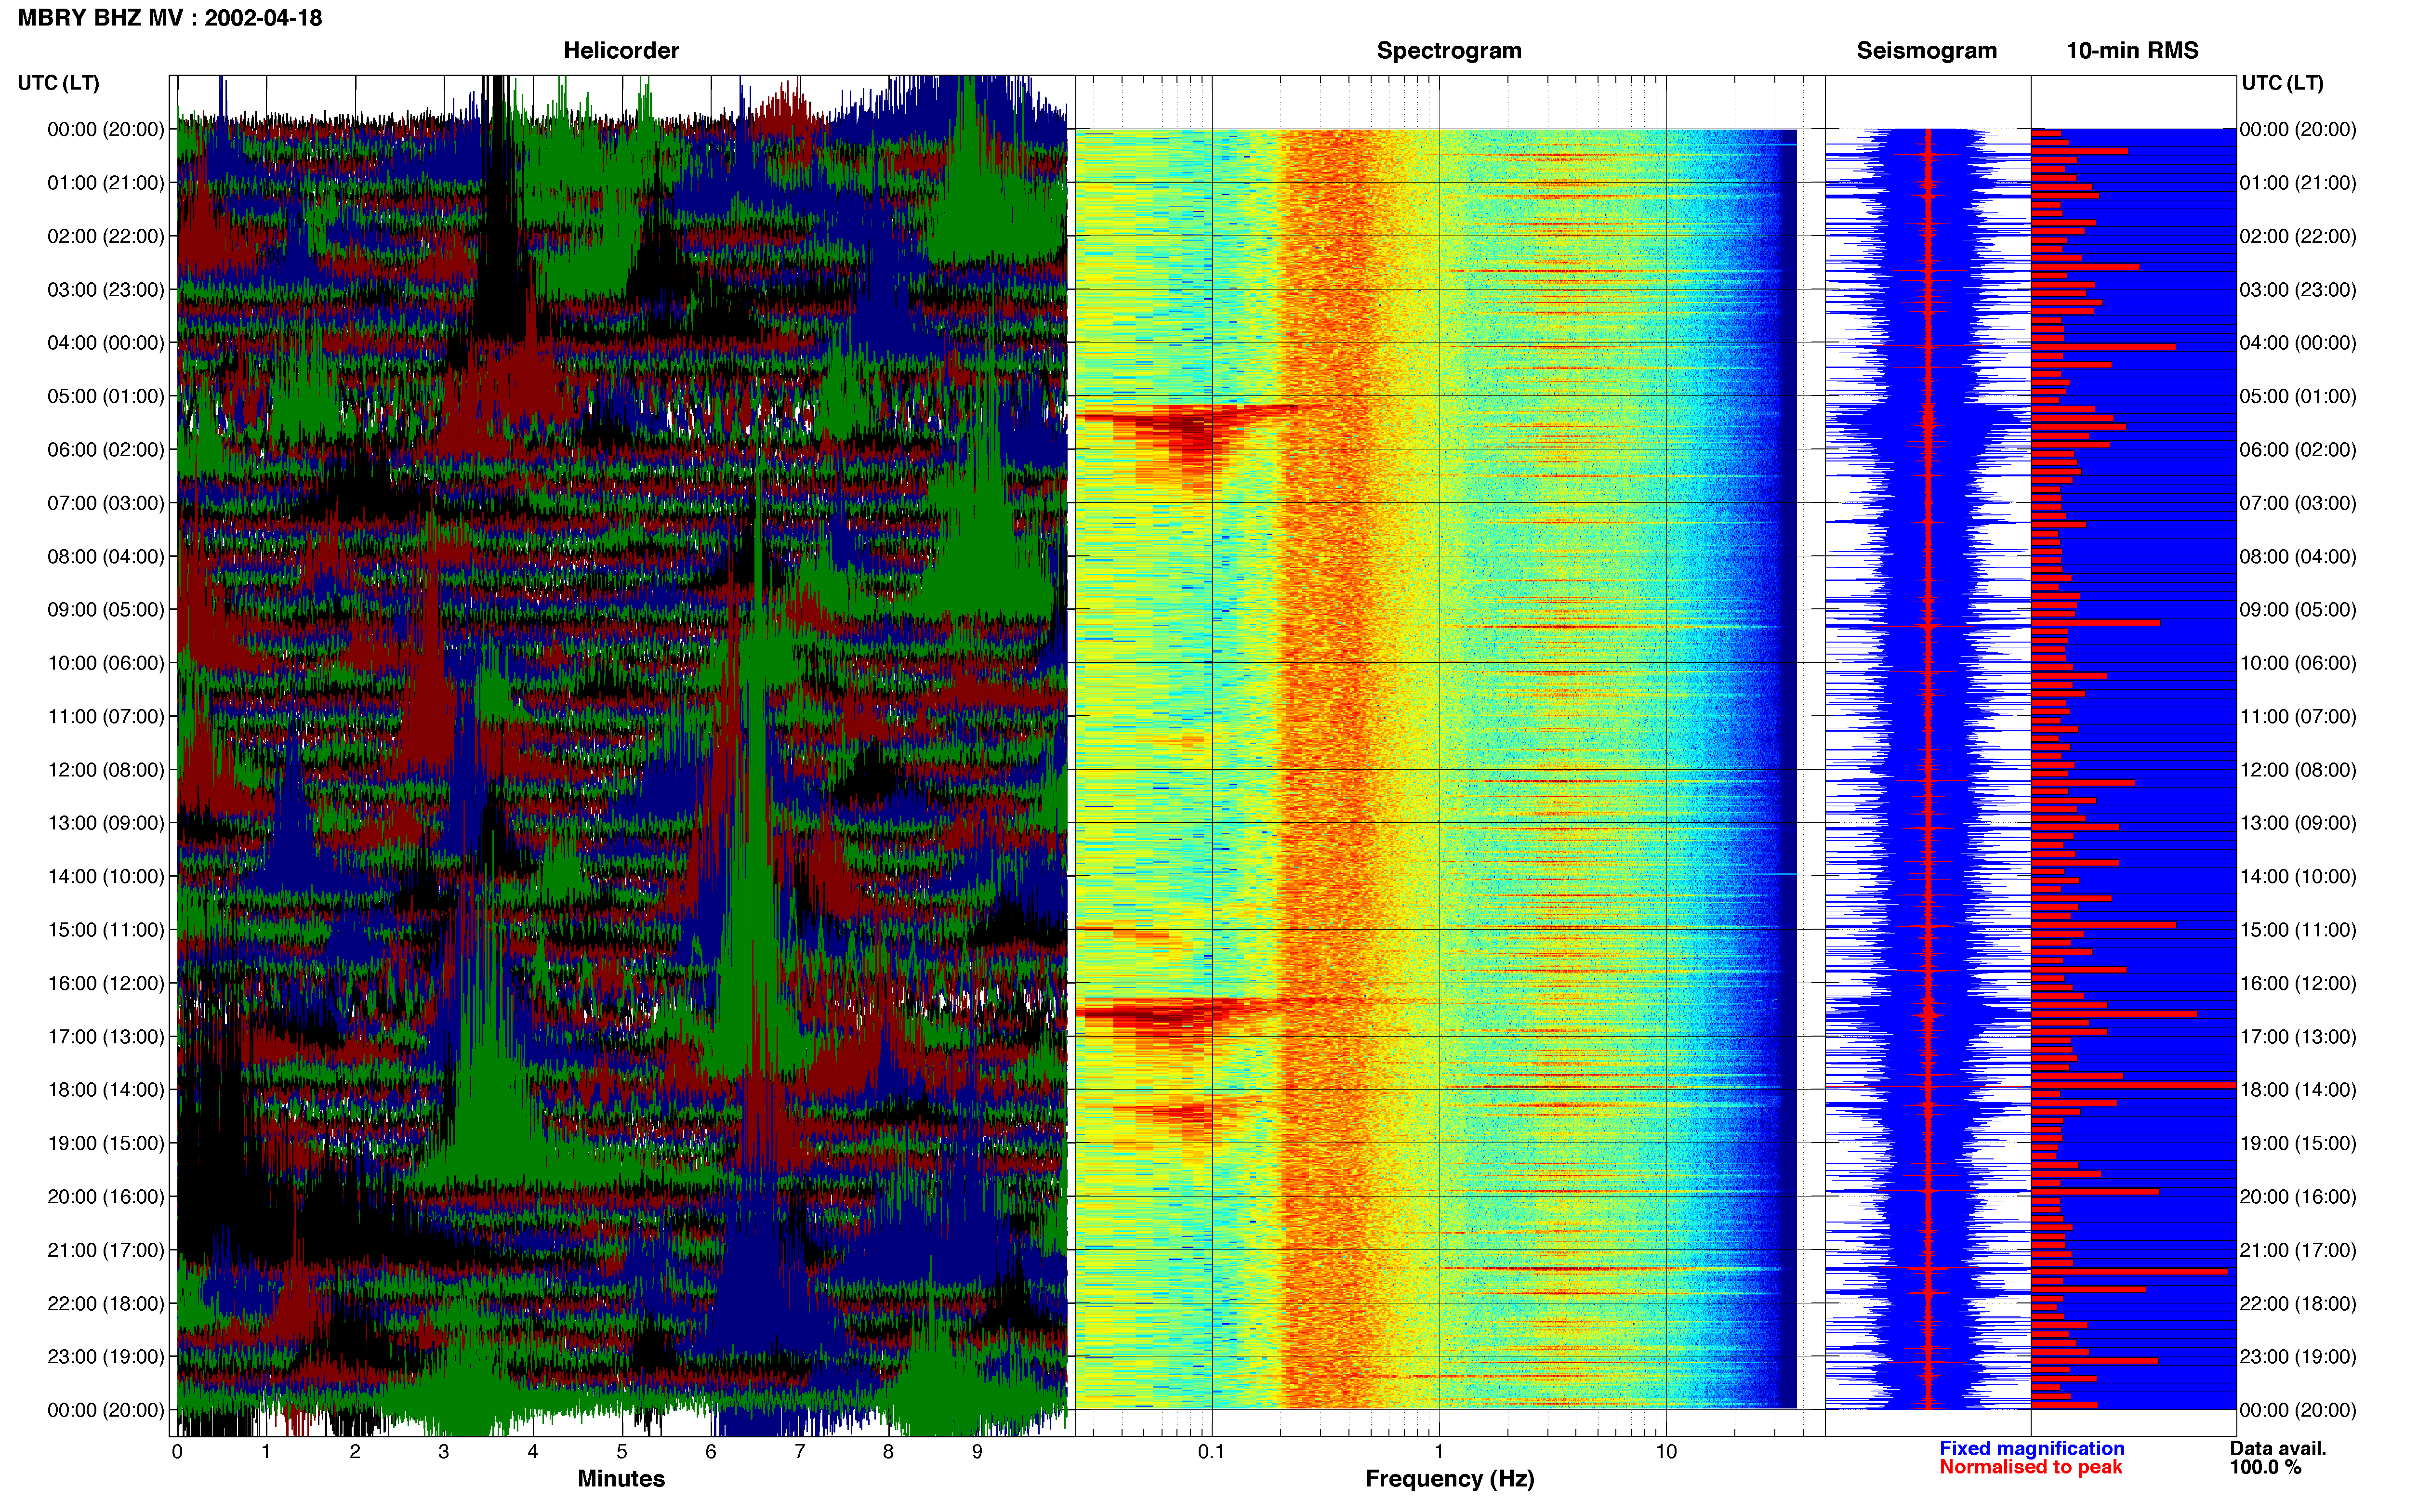Viewport: 2418px width, 1512px height.
Task: Click the left '23:00 (19:00)' time label
Action: click(106, 1357)
